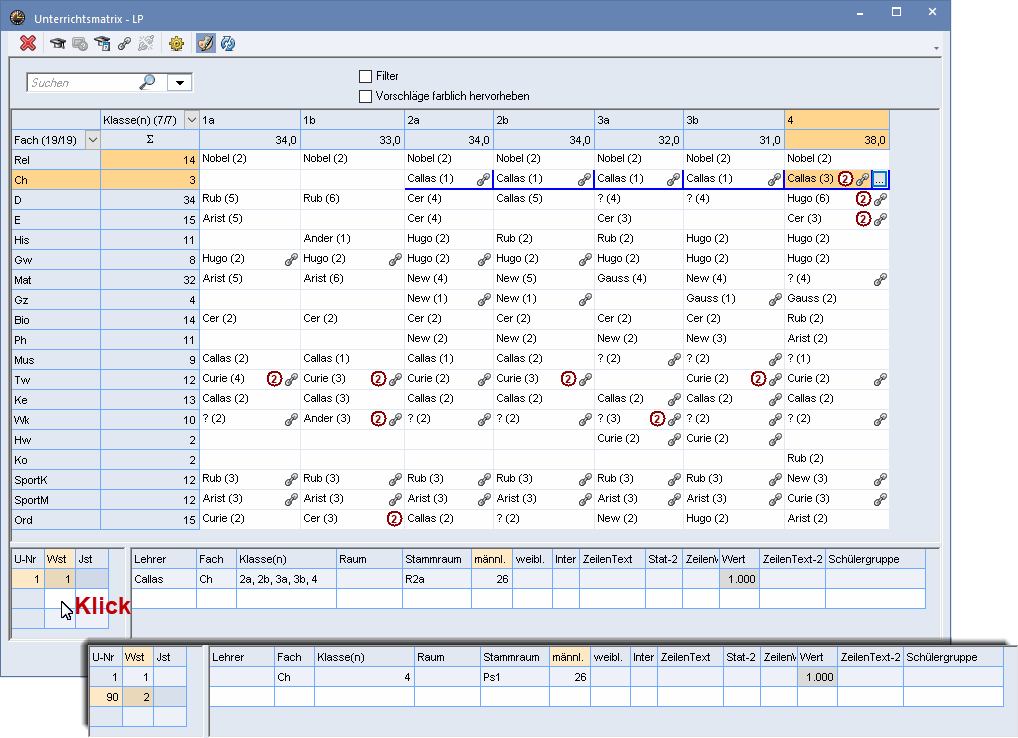Viewport: 1018px width, 738px height.
Task: Select the Ord subject row header
Action: pyautogui.click(x=56, y=520)
